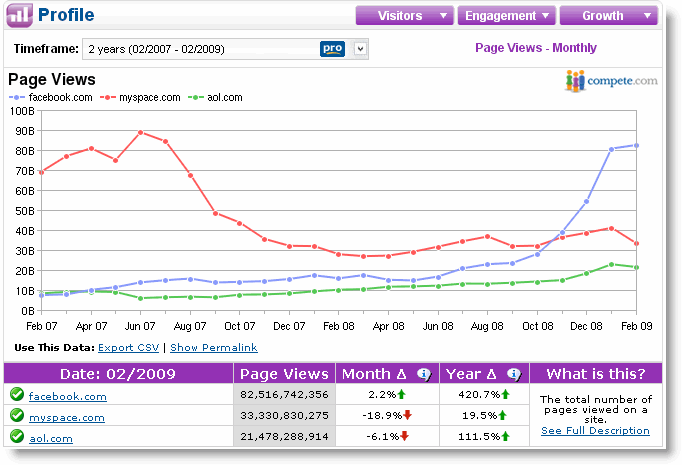Viewport: 682px width, 465px height.
Task: Click the compete.com logo
Action: (x=611, y=81)
